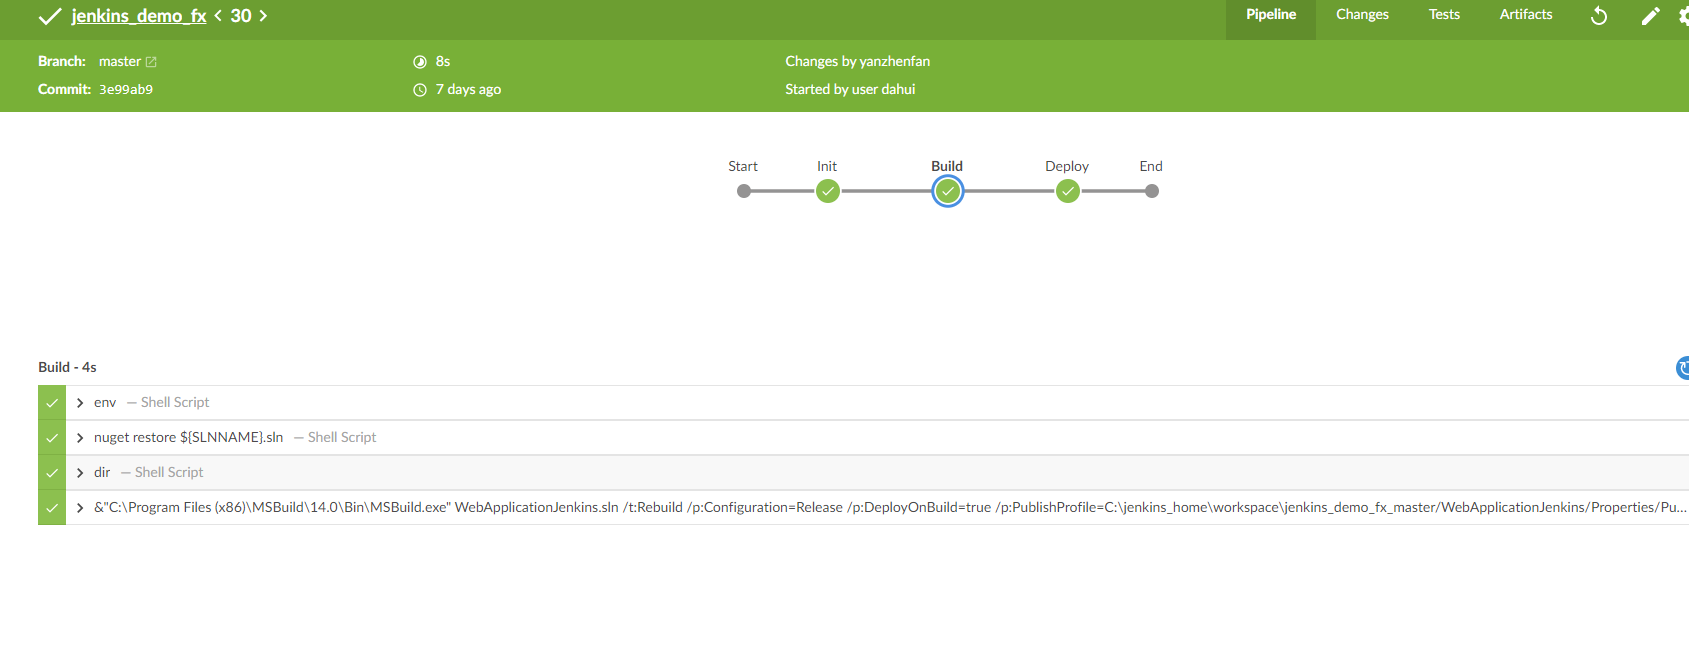Click the Build stage label
Viewport: 1689px width, 662px height.
point(947,167)
